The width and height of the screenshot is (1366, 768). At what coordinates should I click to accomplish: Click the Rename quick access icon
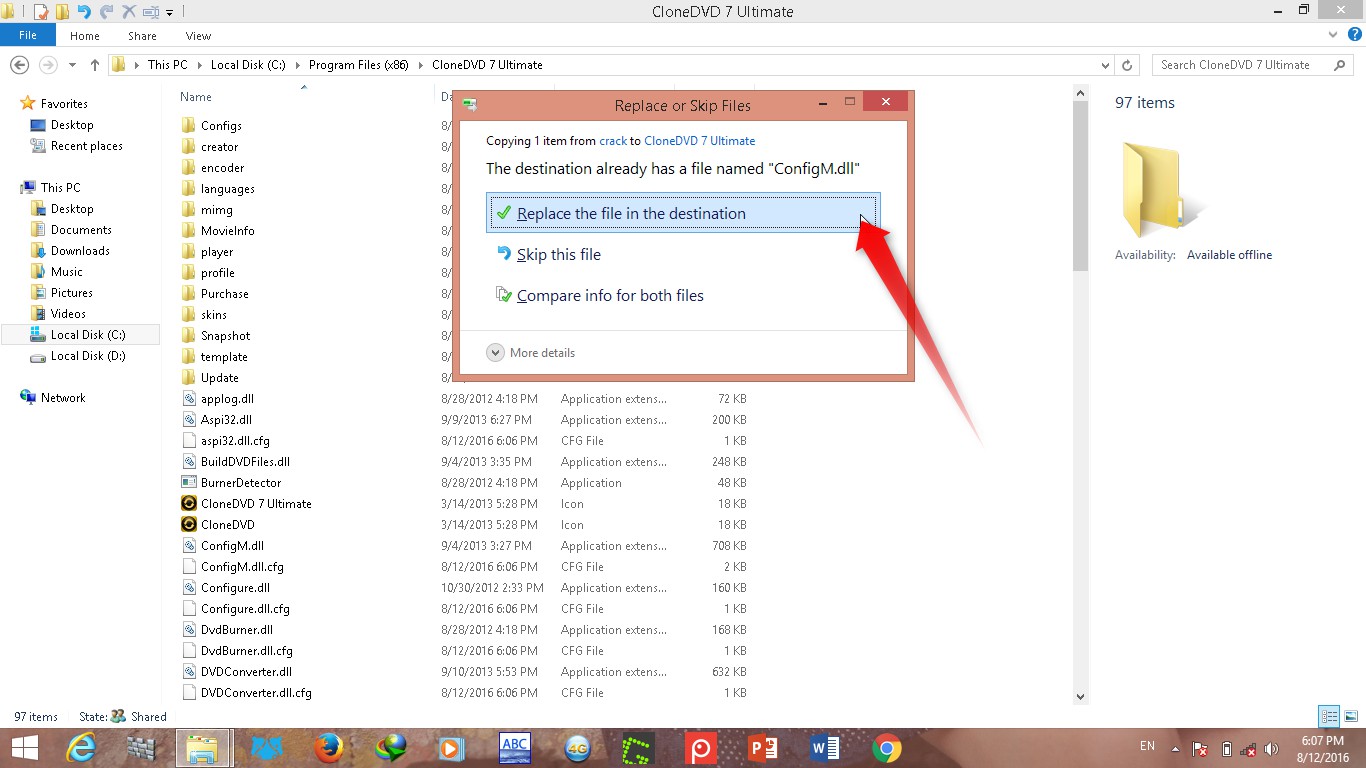(x=150, y=12)
